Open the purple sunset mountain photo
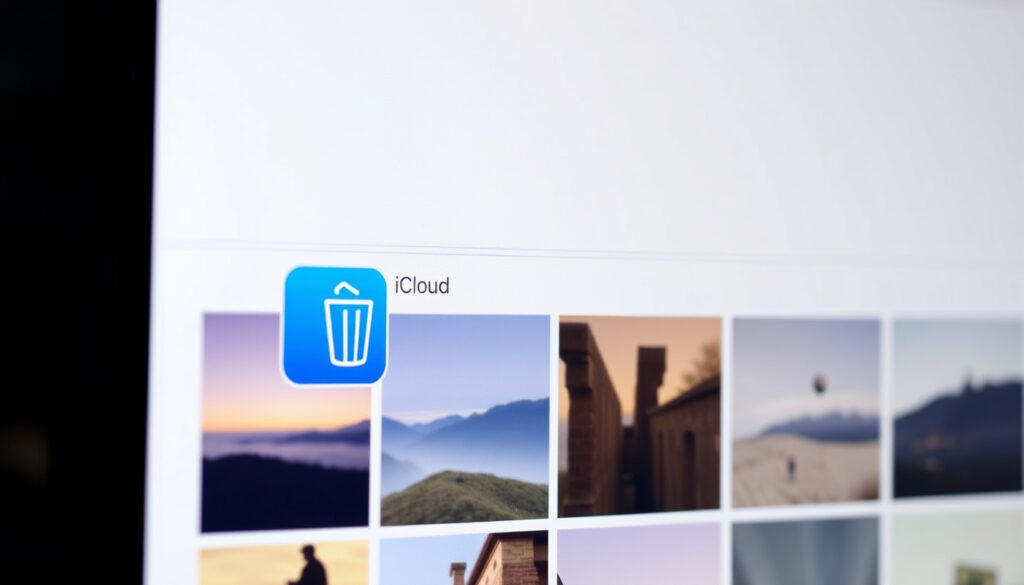 [x=286, y=422]
